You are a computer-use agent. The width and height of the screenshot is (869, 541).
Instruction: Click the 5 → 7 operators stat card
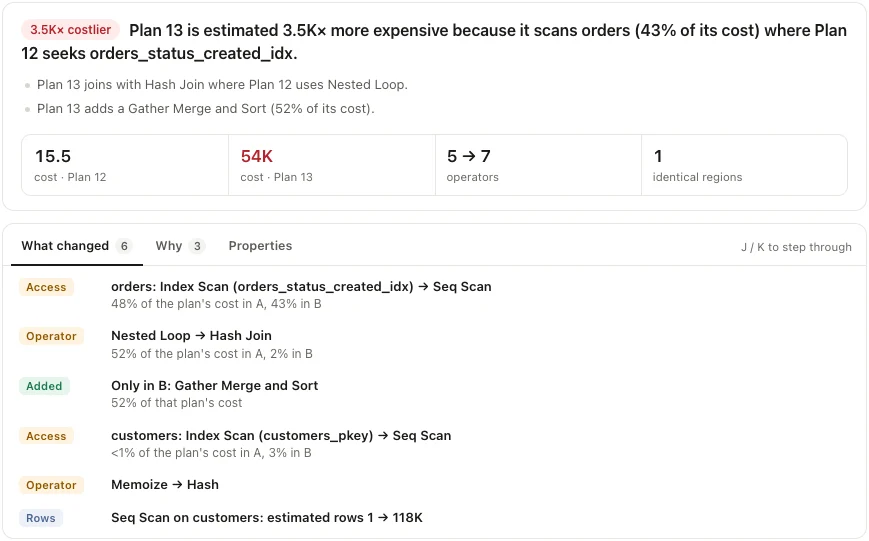tap(538, 165)
